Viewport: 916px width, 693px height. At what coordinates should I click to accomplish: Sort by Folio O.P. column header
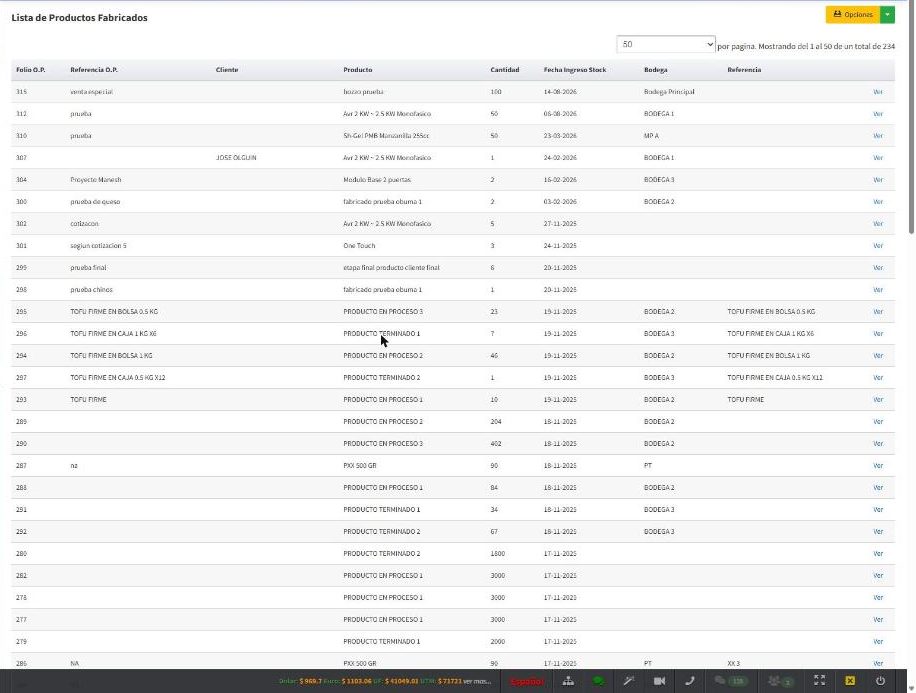point(30,70)
